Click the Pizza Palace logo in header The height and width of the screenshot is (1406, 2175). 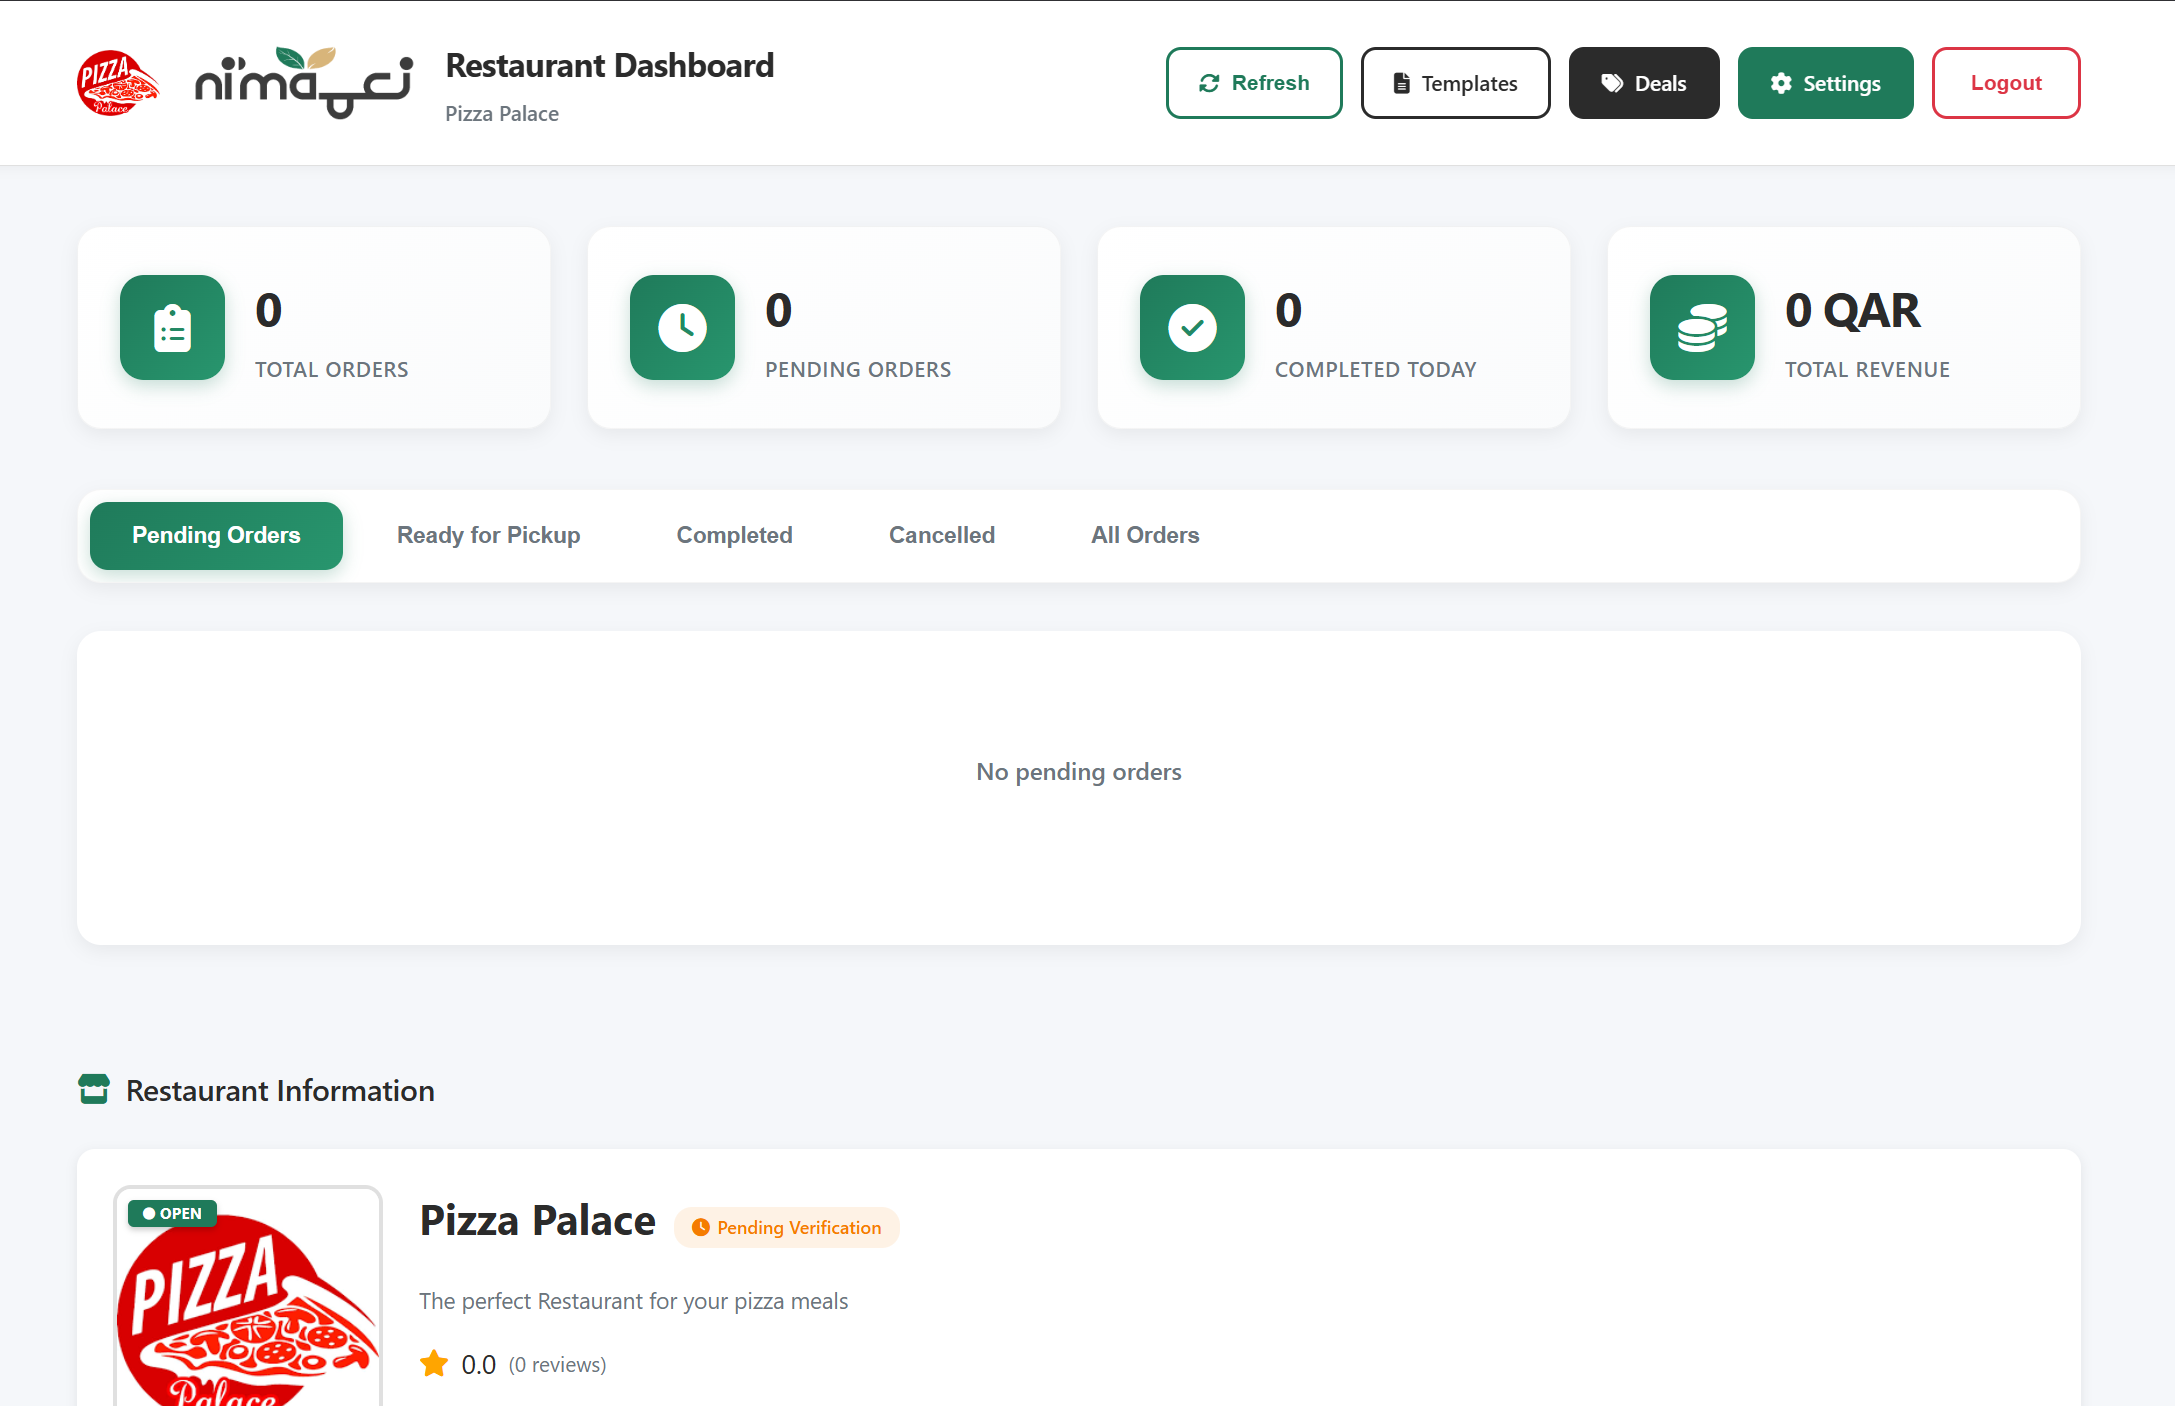(x=117, y=83)
